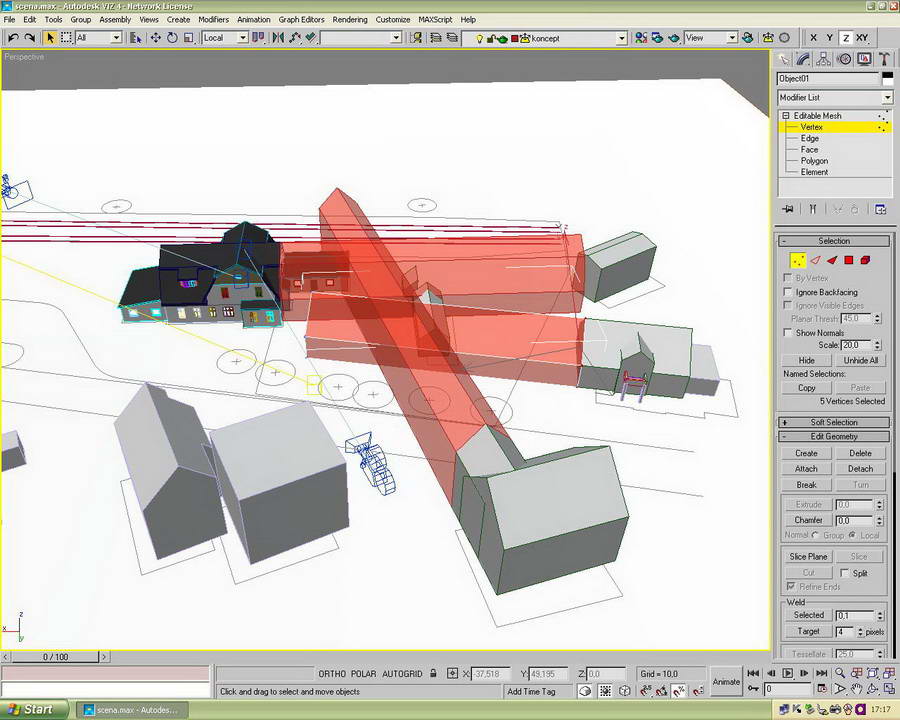Open the Modifiers menu

pos(213,19)
